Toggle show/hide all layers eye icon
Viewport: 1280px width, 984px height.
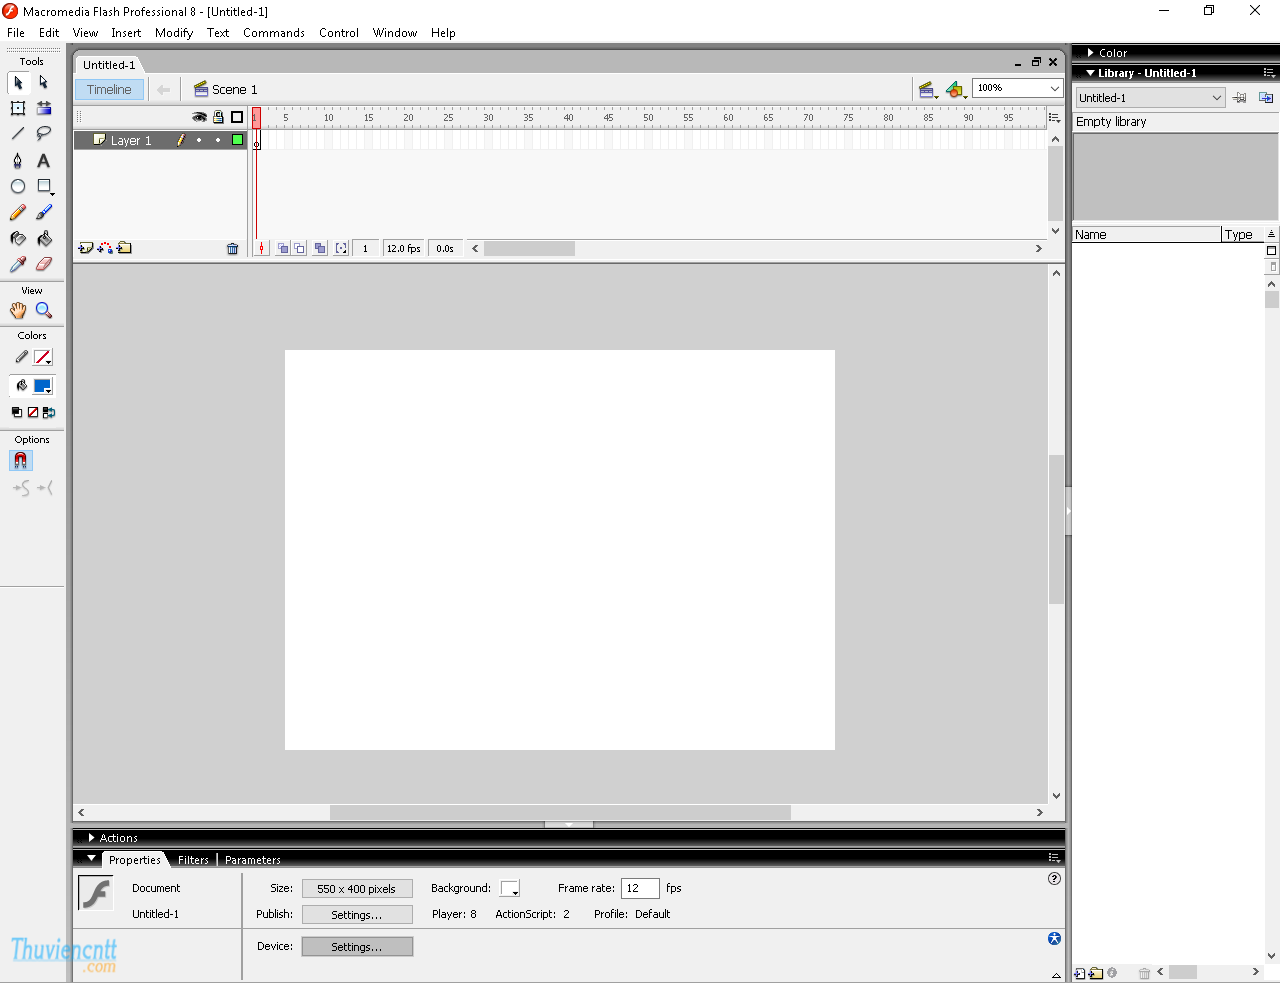(x=199, y=117)
